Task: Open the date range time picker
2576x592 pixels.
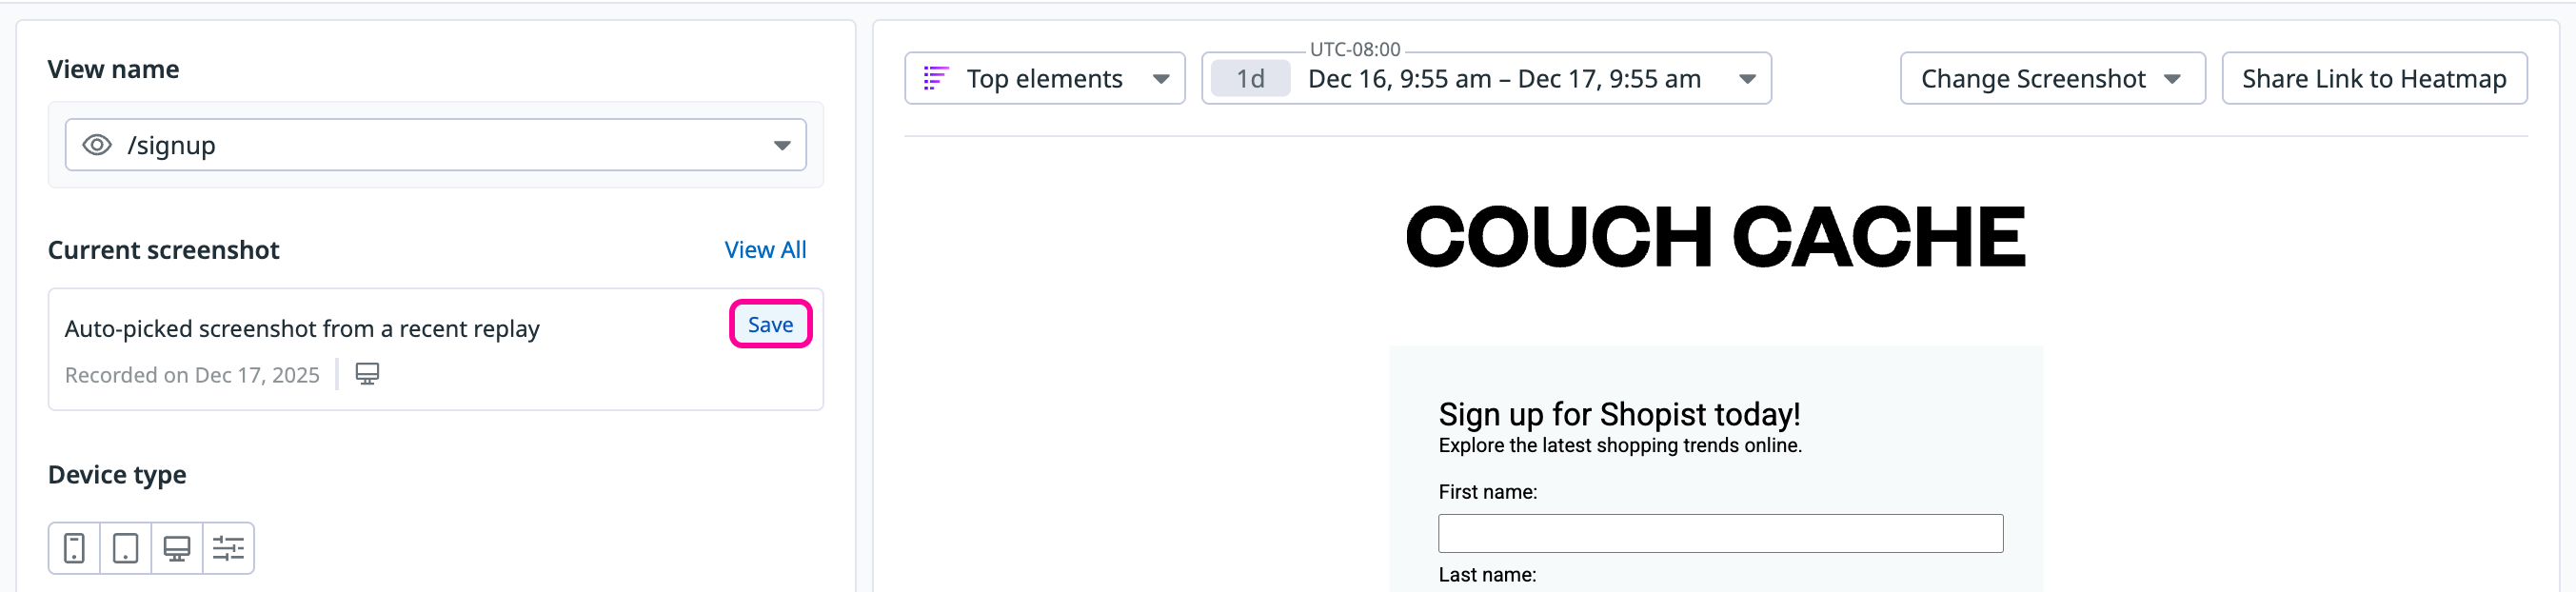Action: pos(1503,78)
